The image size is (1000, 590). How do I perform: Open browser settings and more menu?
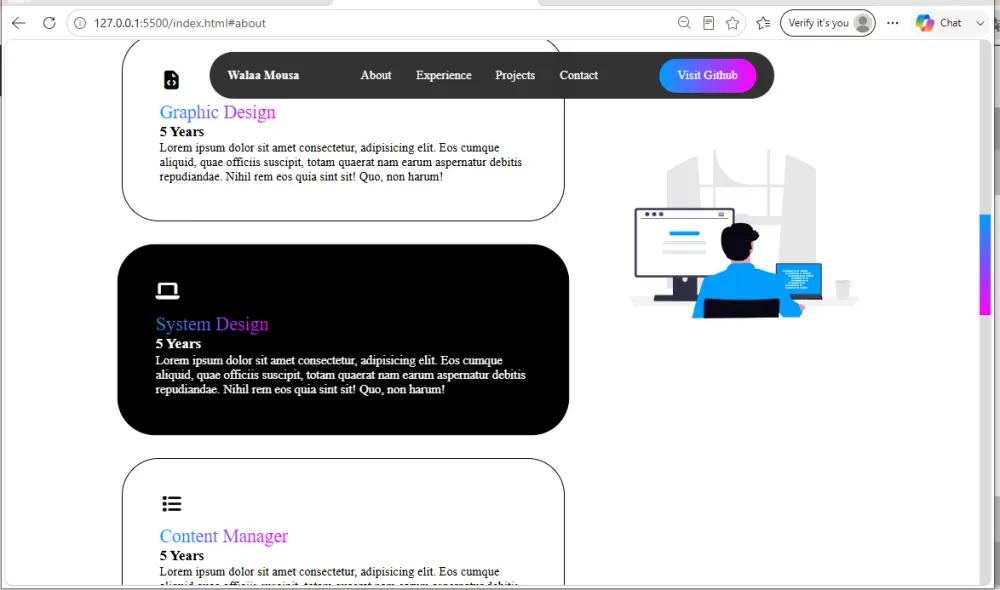point(892,23)
